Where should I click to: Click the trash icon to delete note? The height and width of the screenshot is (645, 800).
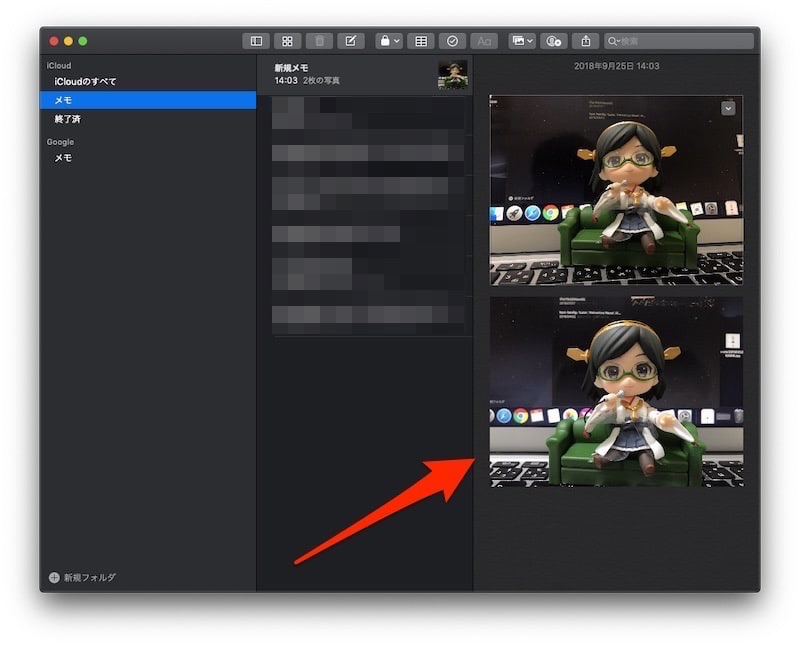[319, 41]
